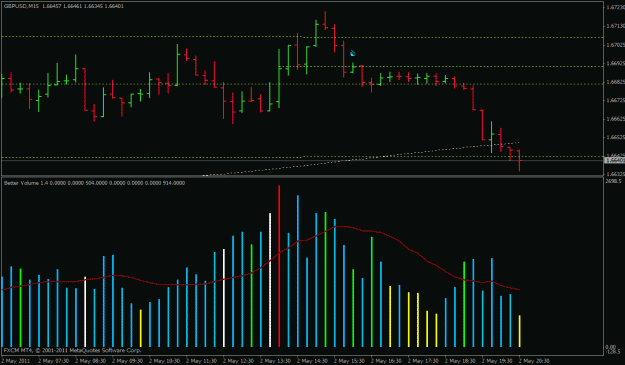Click the 1.67025 price scale label
The width and height of the screenshot is (625, 365).
[x=615, y=45]
